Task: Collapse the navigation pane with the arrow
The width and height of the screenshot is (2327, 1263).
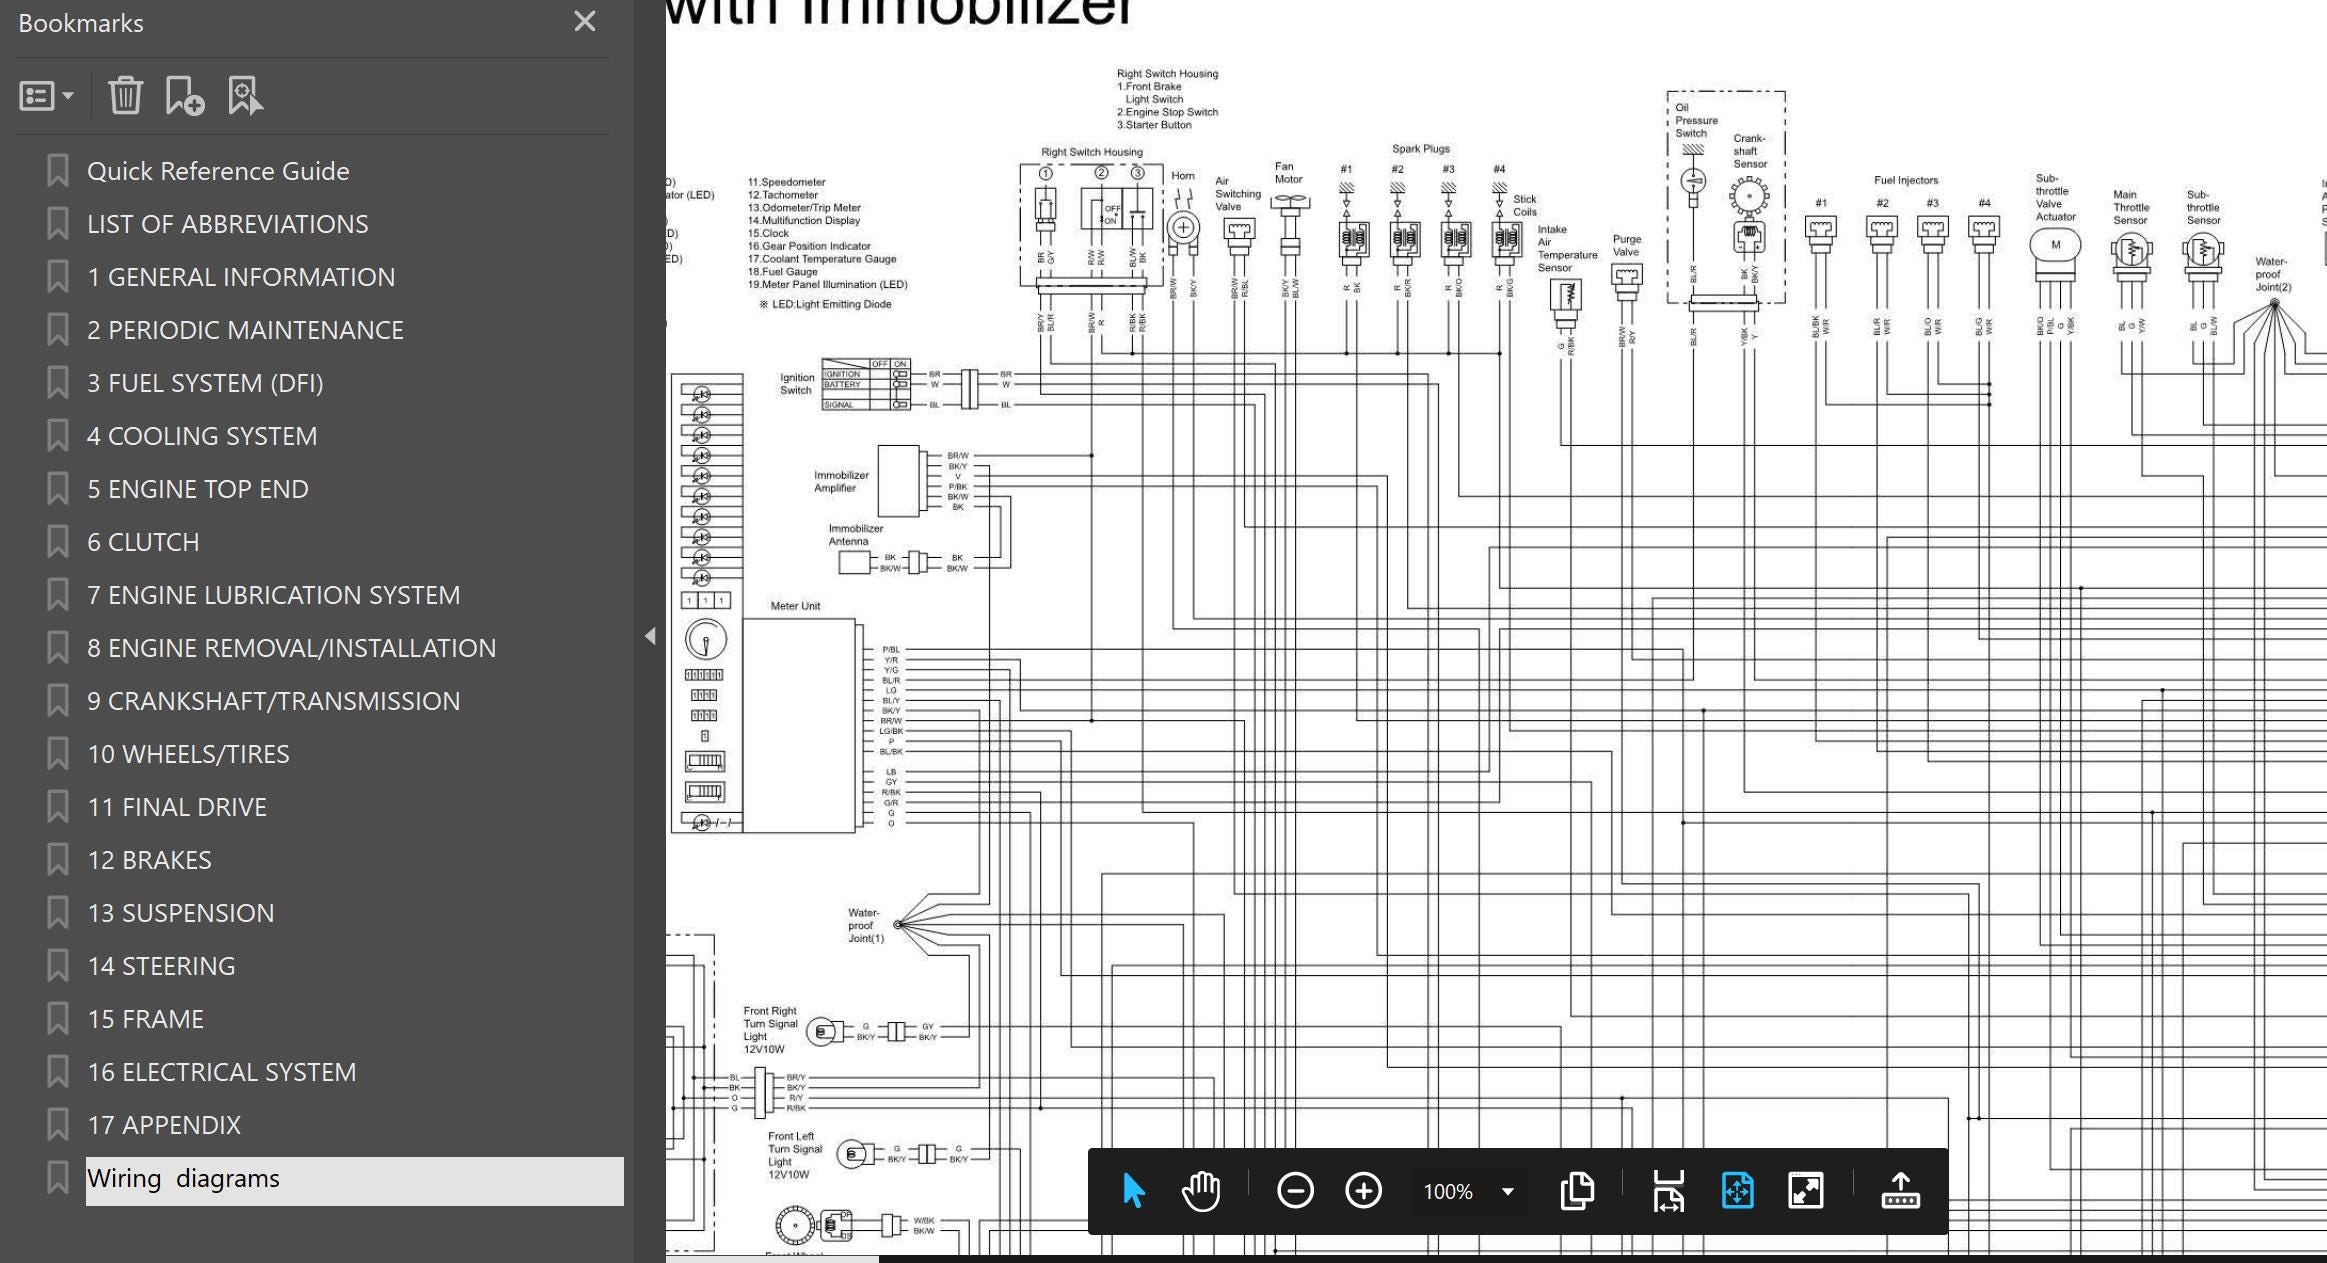Action: click(x=650, y=635)
